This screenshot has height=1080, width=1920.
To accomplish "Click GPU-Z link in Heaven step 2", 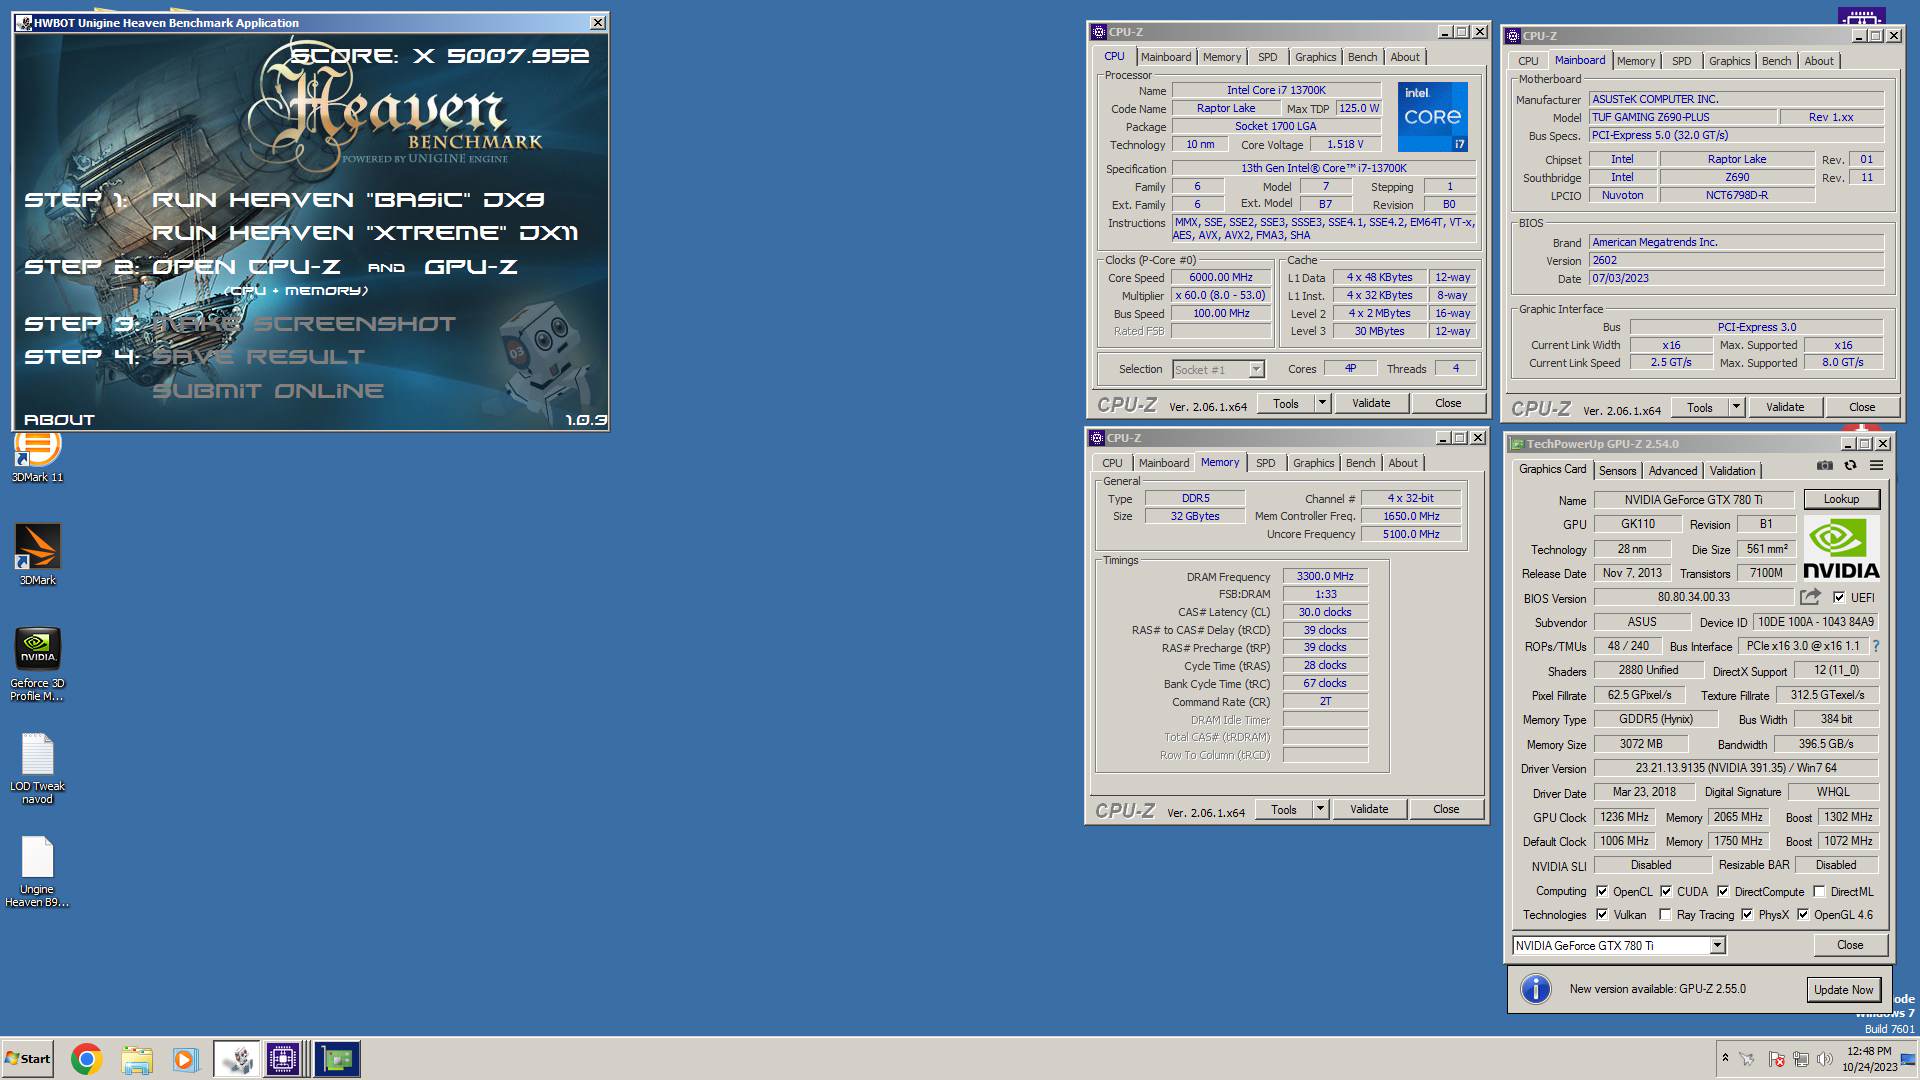I will click(471, 267).
